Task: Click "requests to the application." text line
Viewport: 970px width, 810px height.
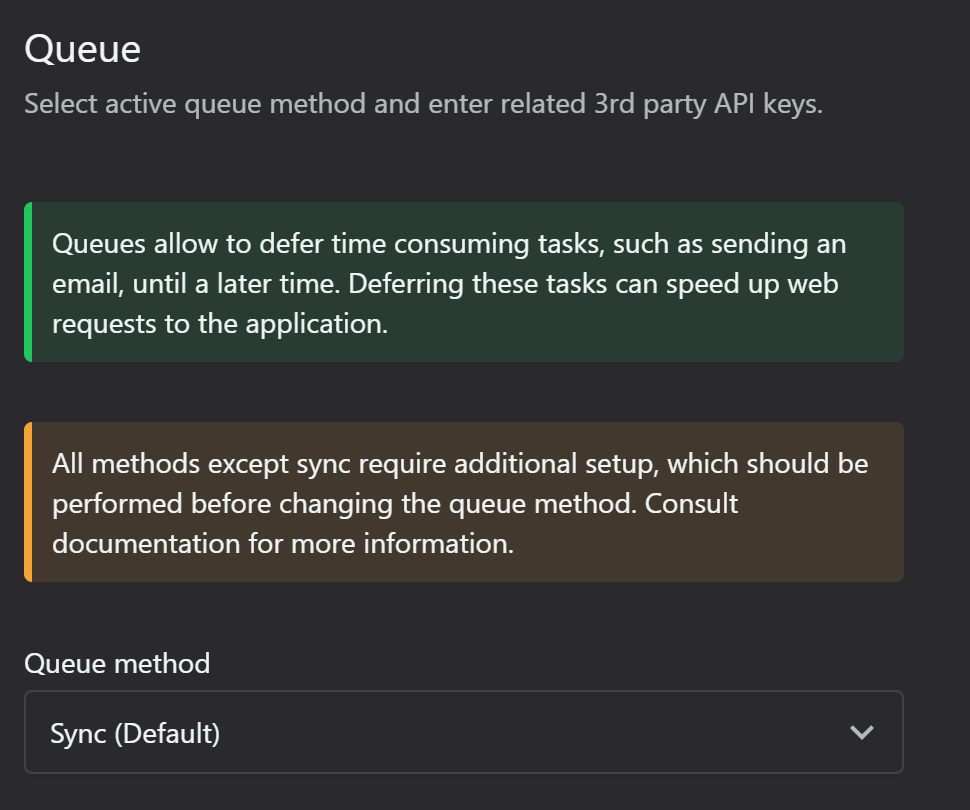Action: click(219, 324)
